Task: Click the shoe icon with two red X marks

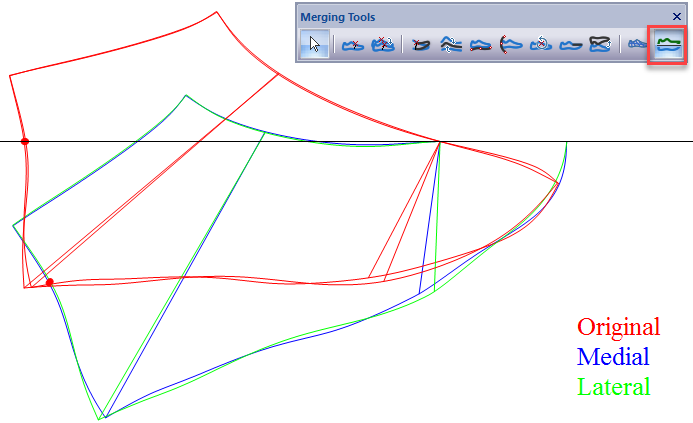Action: pos(383,44)
